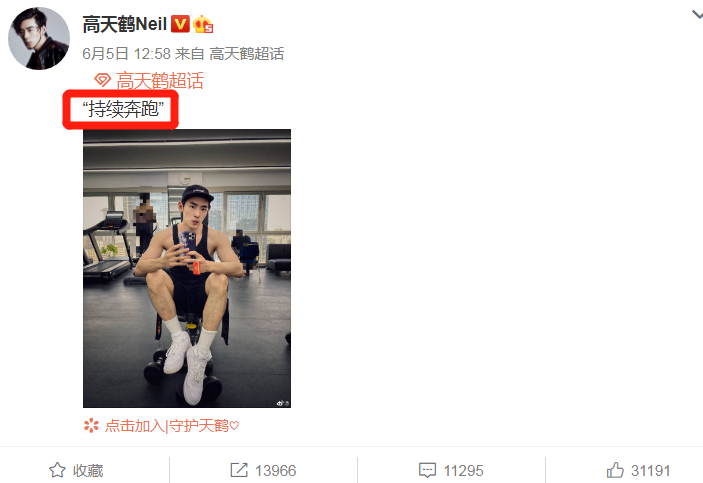The height and width of the screenshot is (483, 703).
Task: Click the star favorite icon
Action: (57, 470)
